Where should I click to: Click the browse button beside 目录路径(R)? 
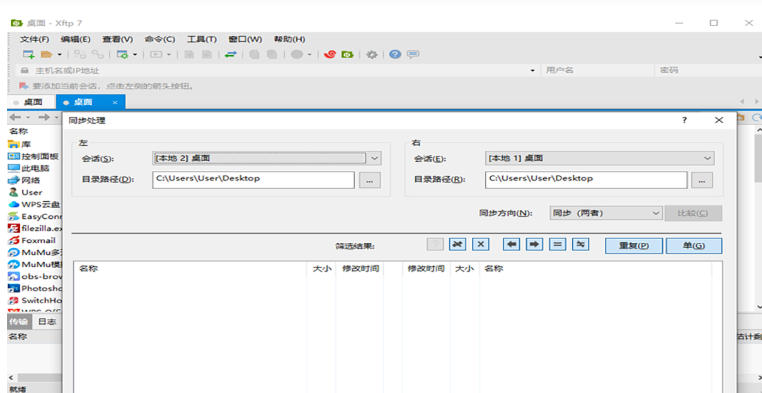[x=702, y=180]
